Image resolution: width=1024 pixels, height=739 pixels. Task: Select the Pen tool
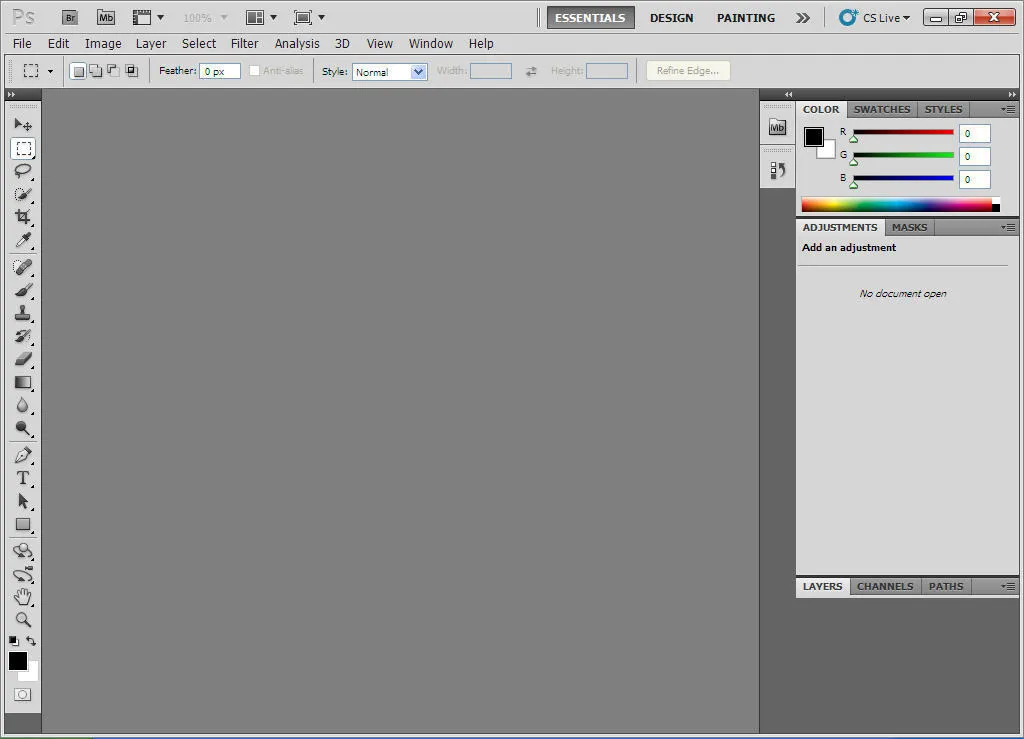23,455
